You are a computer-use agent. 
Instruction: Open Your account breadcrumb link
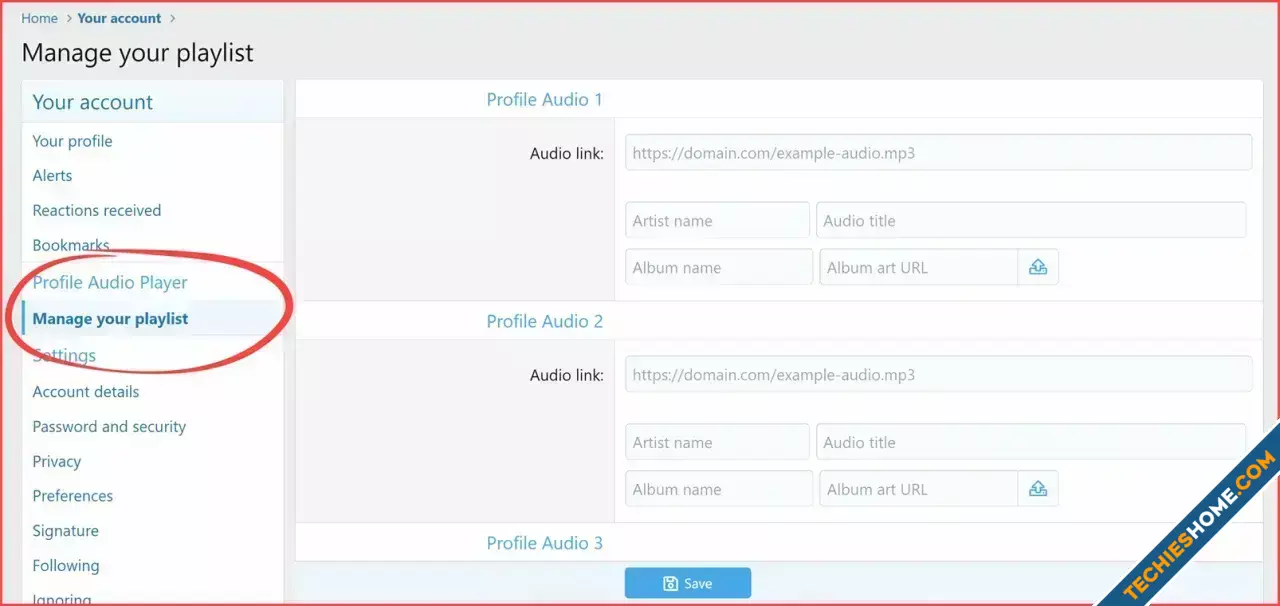coord(119,18)
